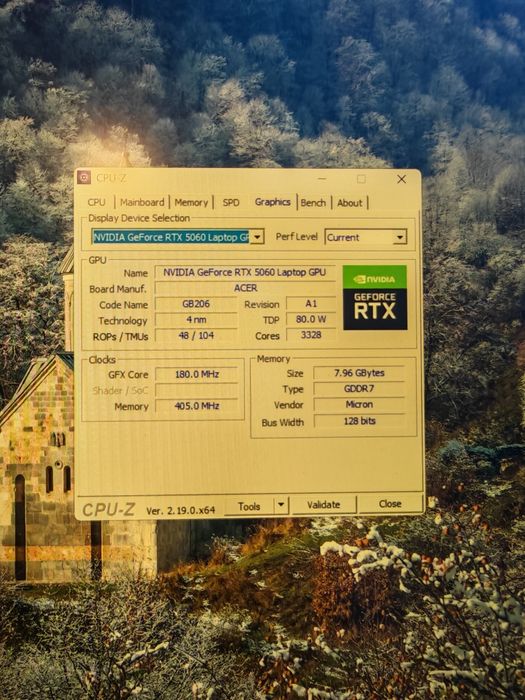Switch to the CPU tab
This screenshot has height=700, width=525.
pyautogui.click(x=96, y=202)
